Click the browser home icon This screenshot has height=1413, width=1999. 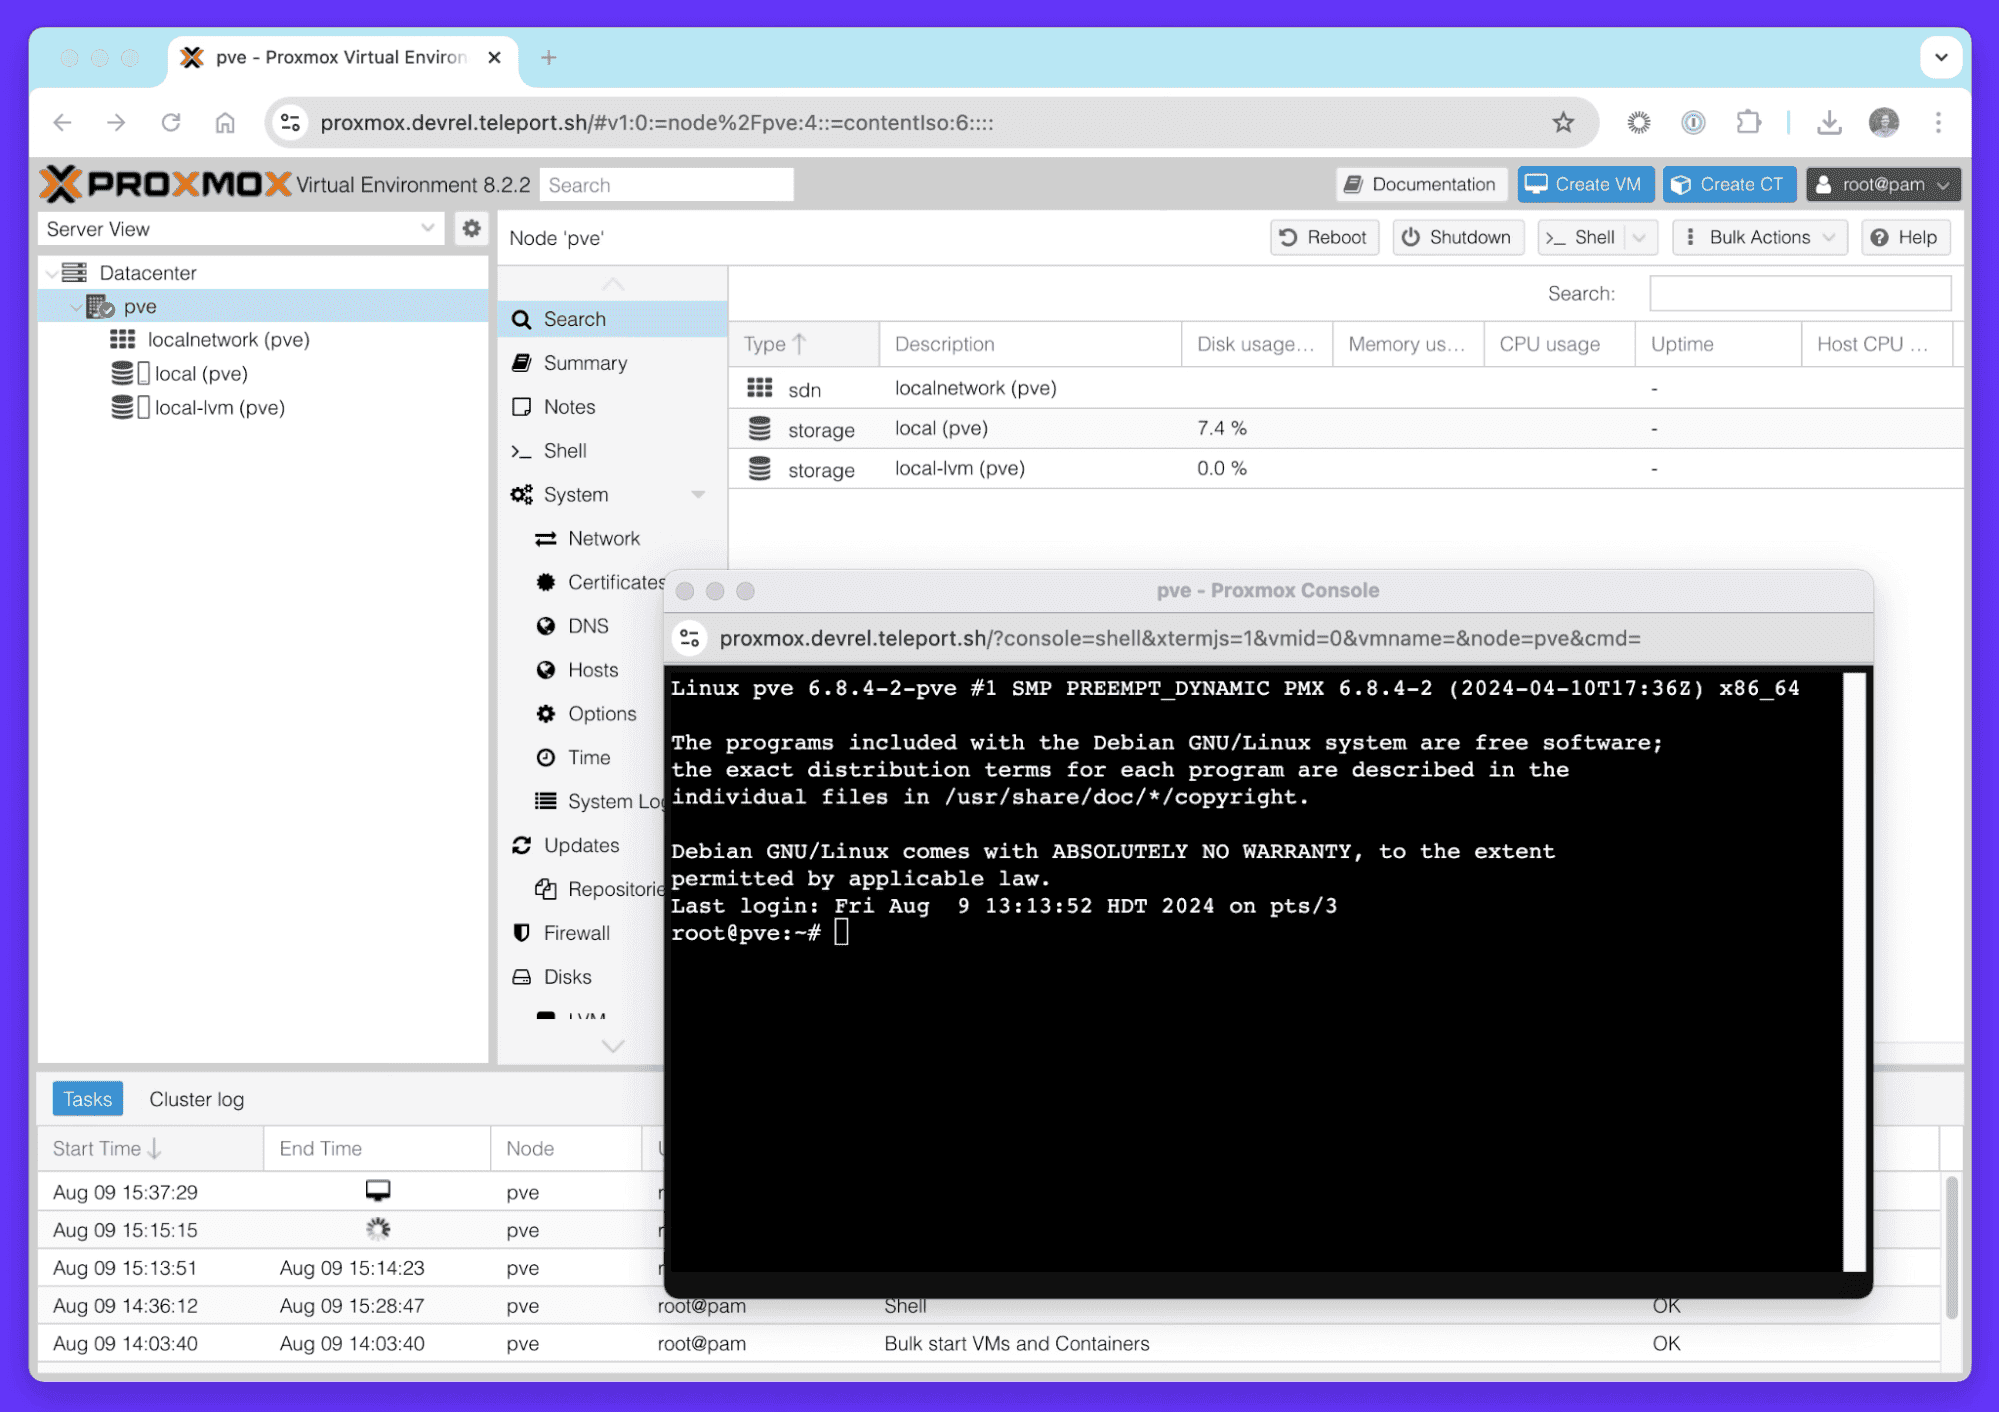tap(225, 122)
